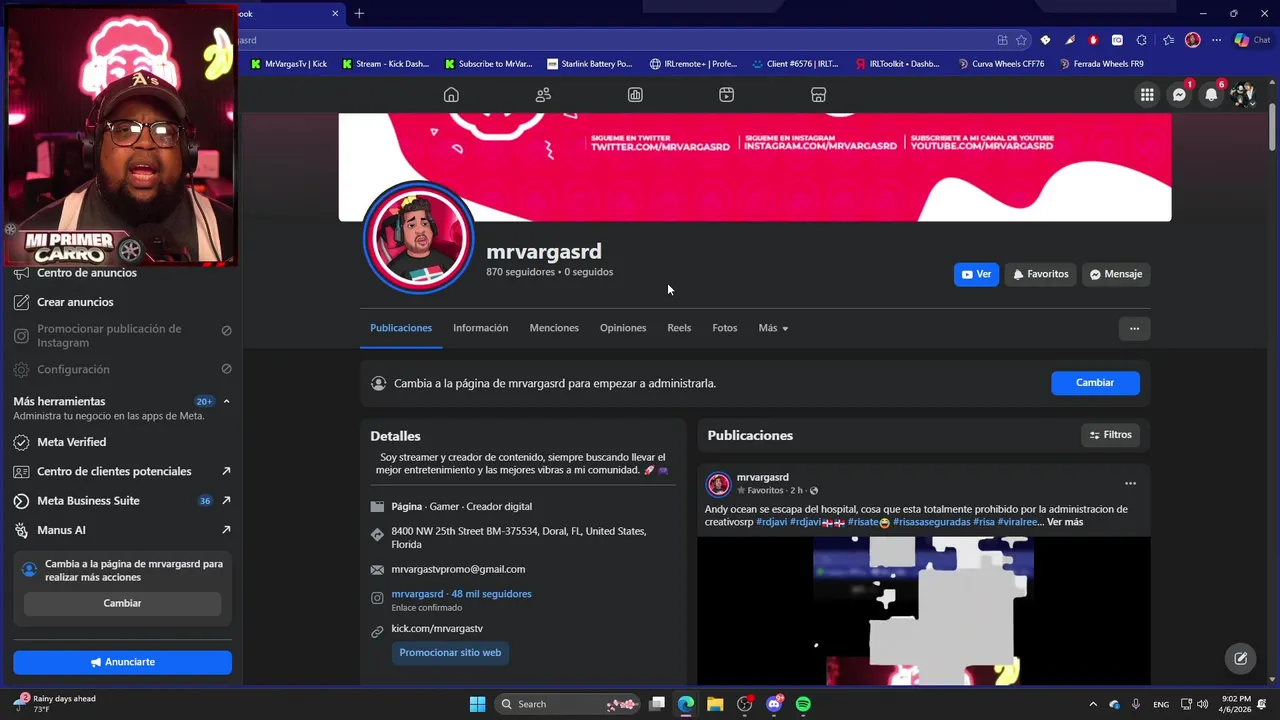Open Discord from the taskbar
The image size is (1280, 720).
774,704
